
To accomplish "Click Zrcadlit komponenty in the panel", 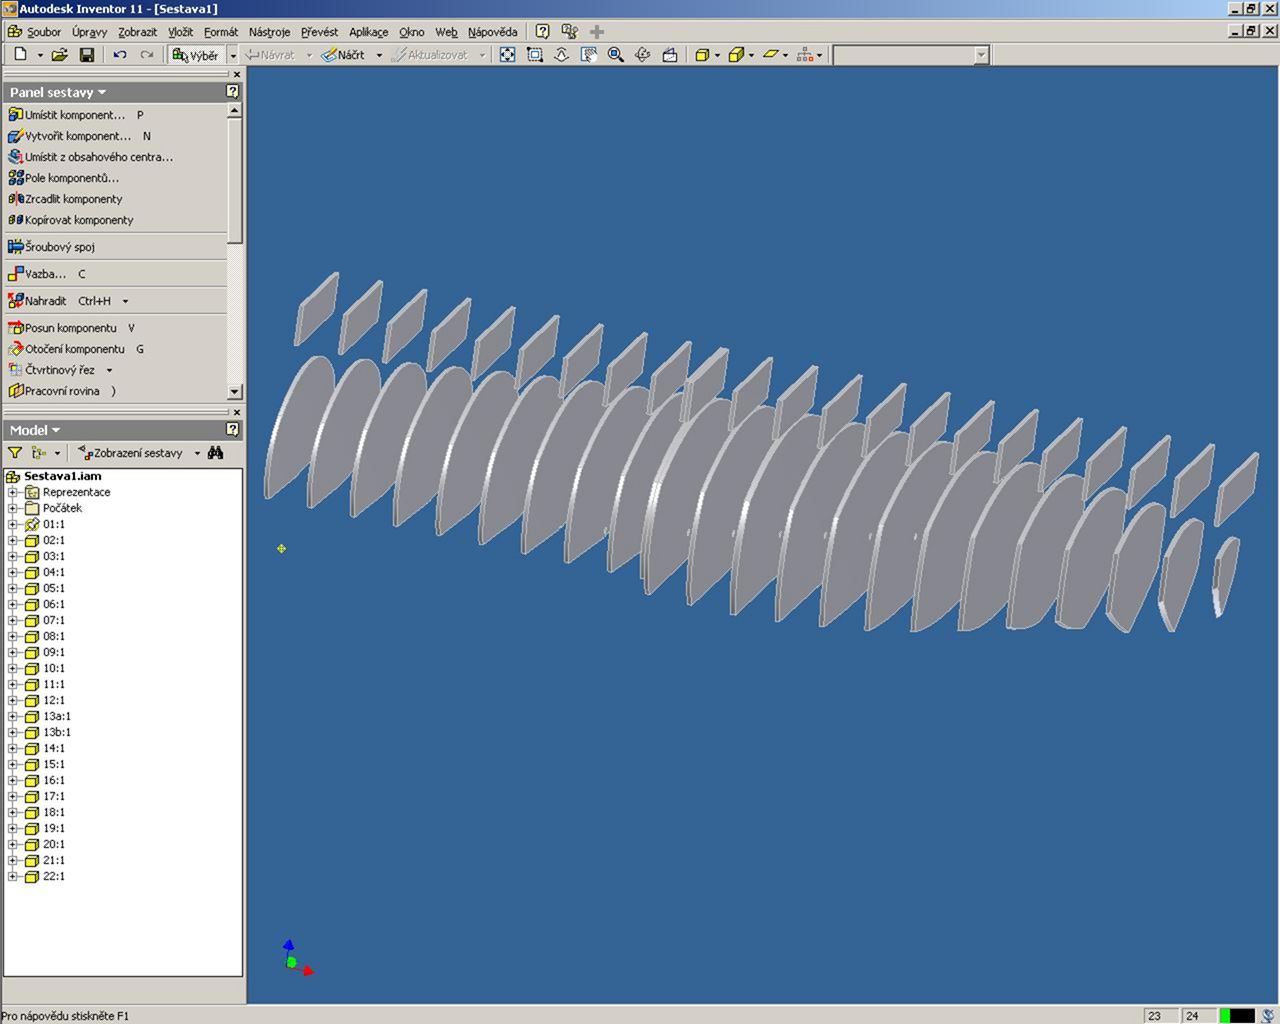I will click(x=73, y=199).
